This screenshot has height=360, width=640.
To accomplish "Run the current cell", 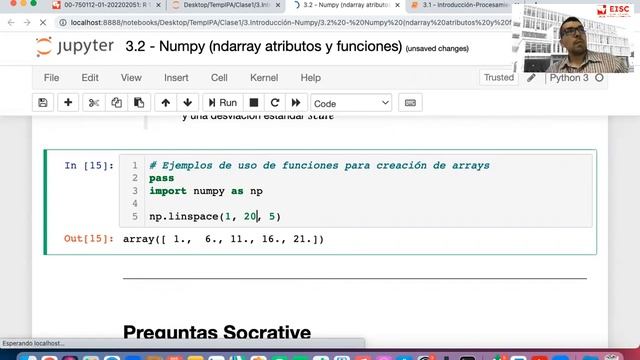I will click(x=223, y=102).
